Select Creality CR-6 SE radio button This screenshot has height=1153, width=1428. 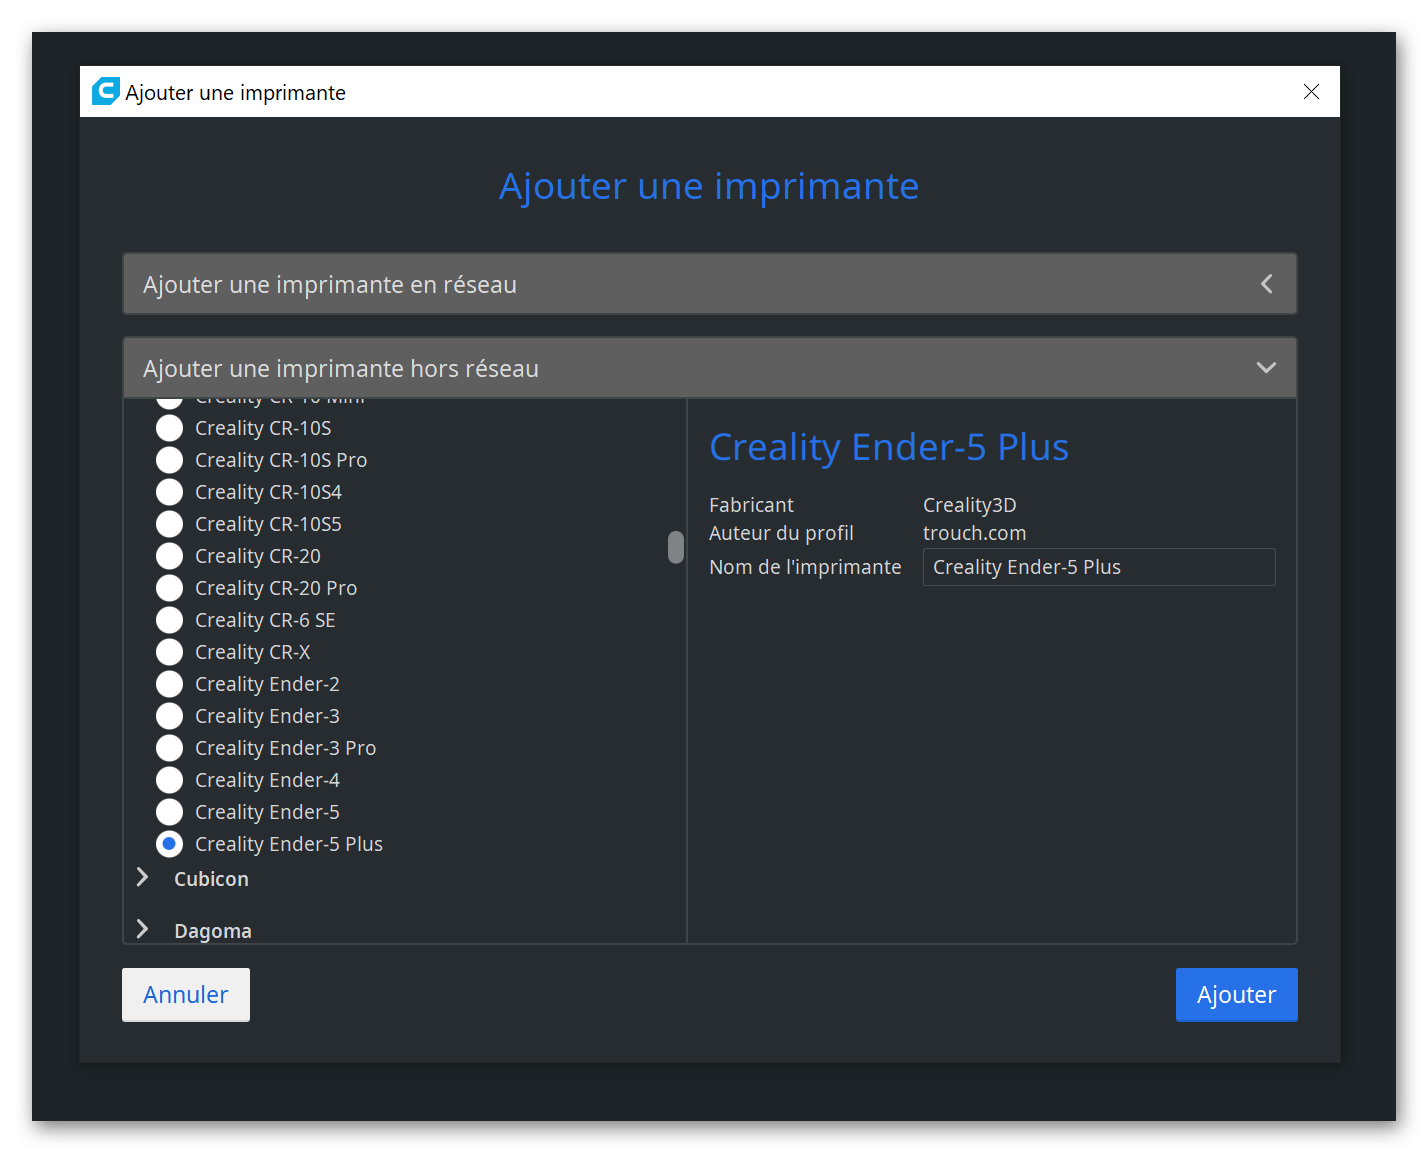coord(169,620)
